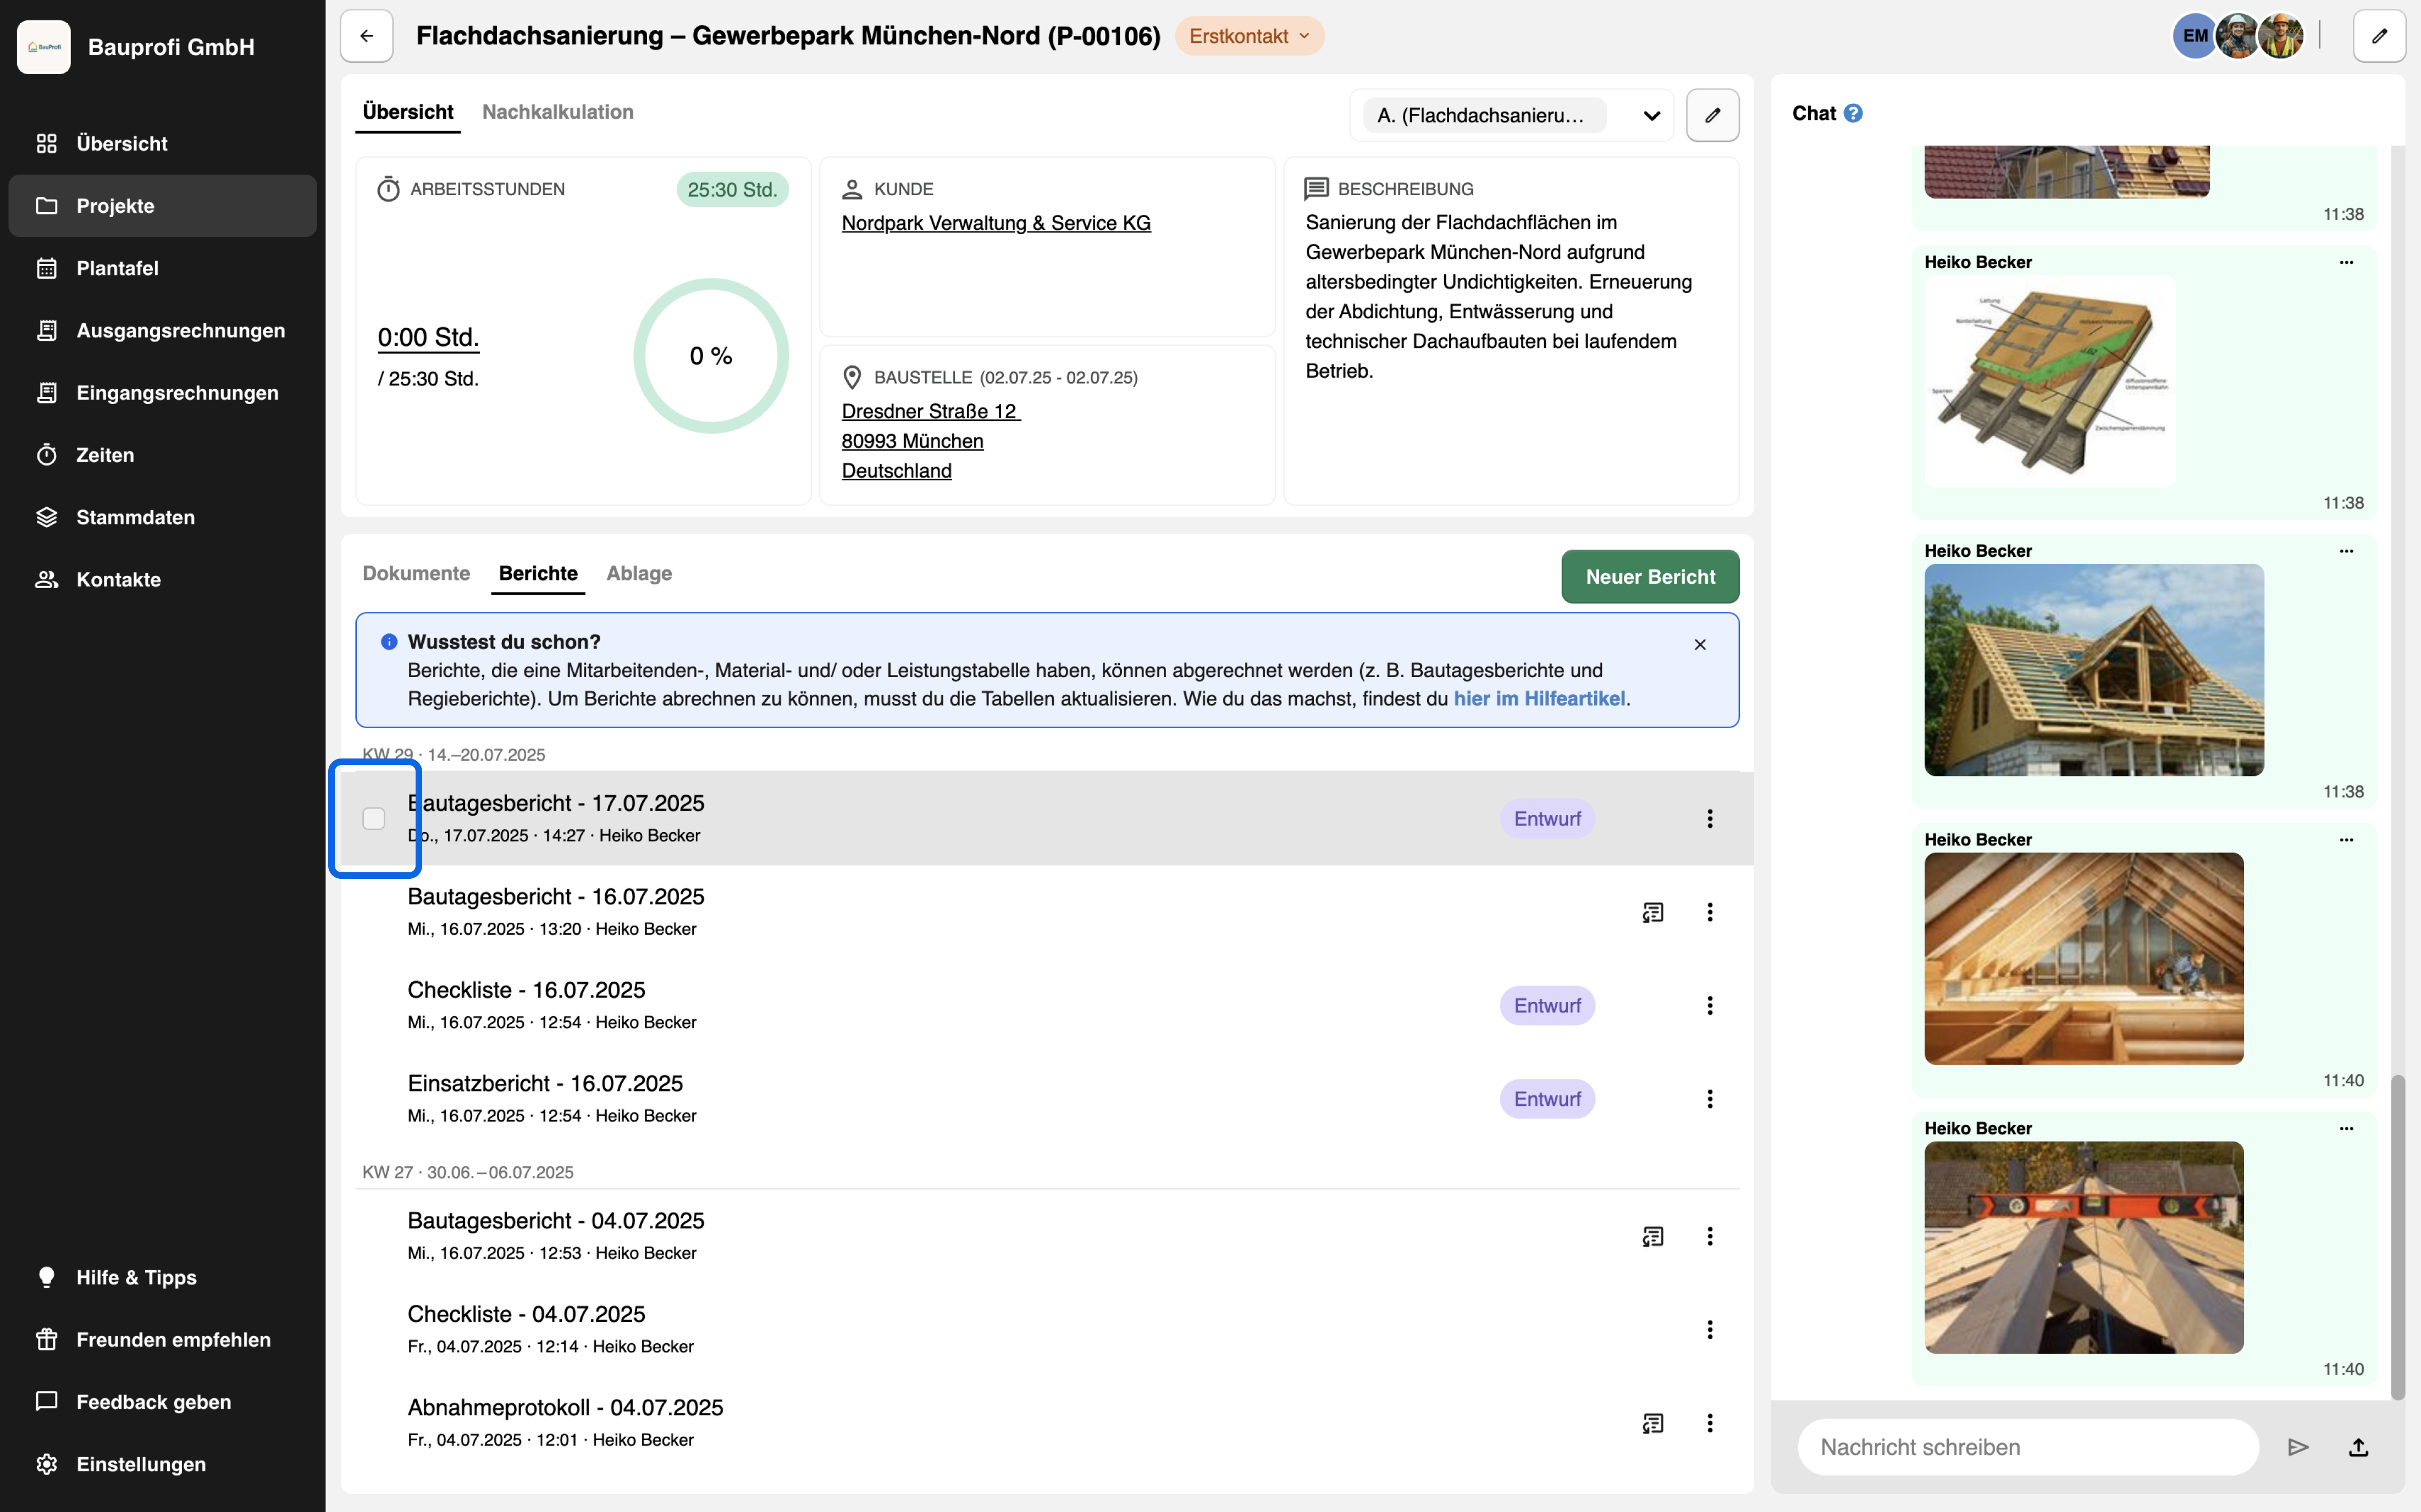
Task: Open the attic interior photo in chat
Action: pyautogui.click(x=2084, y=958)
